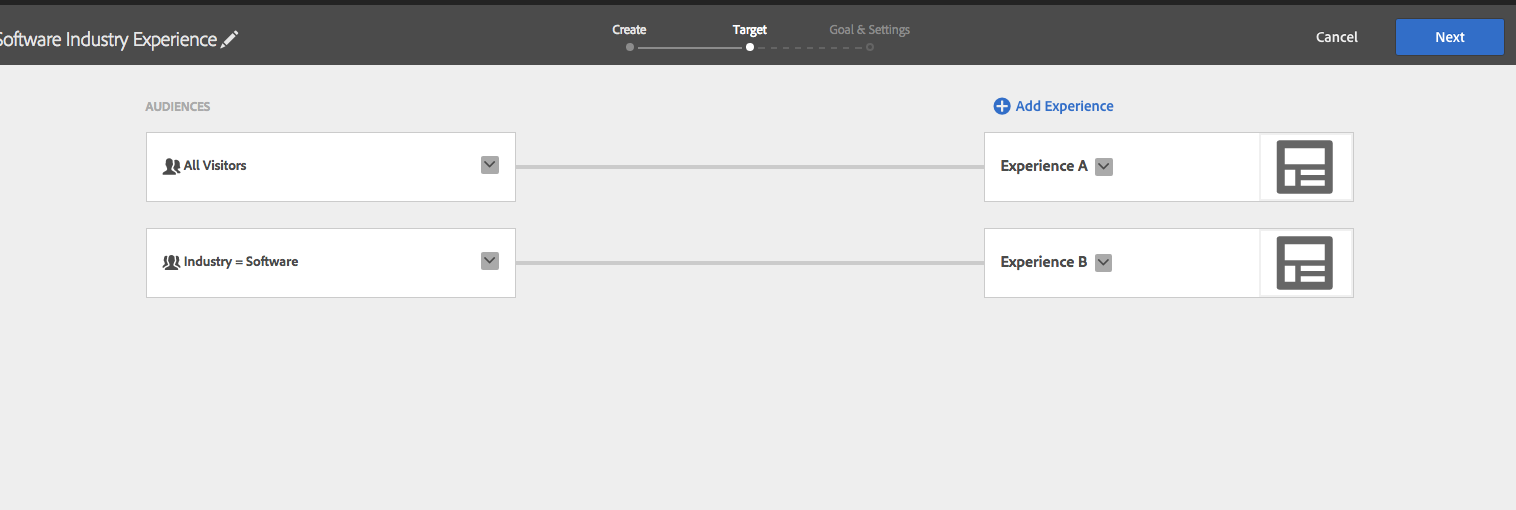Open the Experience B options dropdown
The height and width of the screenshot is (510, 1516).
tap(1104, 263)
